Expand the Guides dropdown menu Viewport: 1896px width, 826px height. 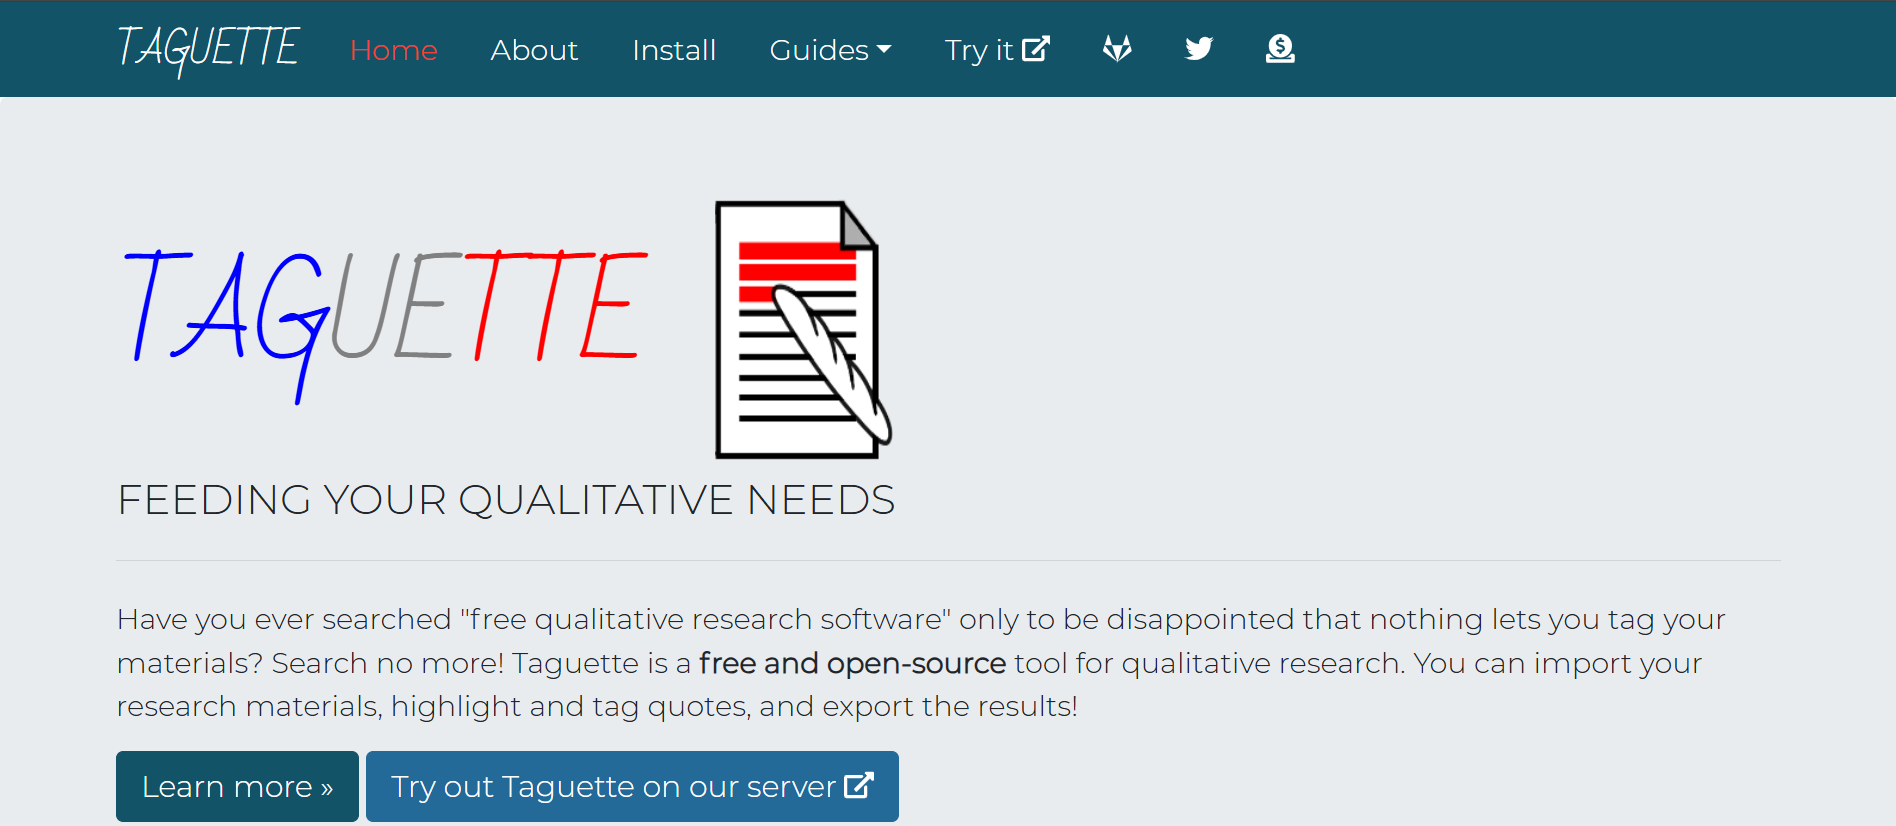[830, 50]
